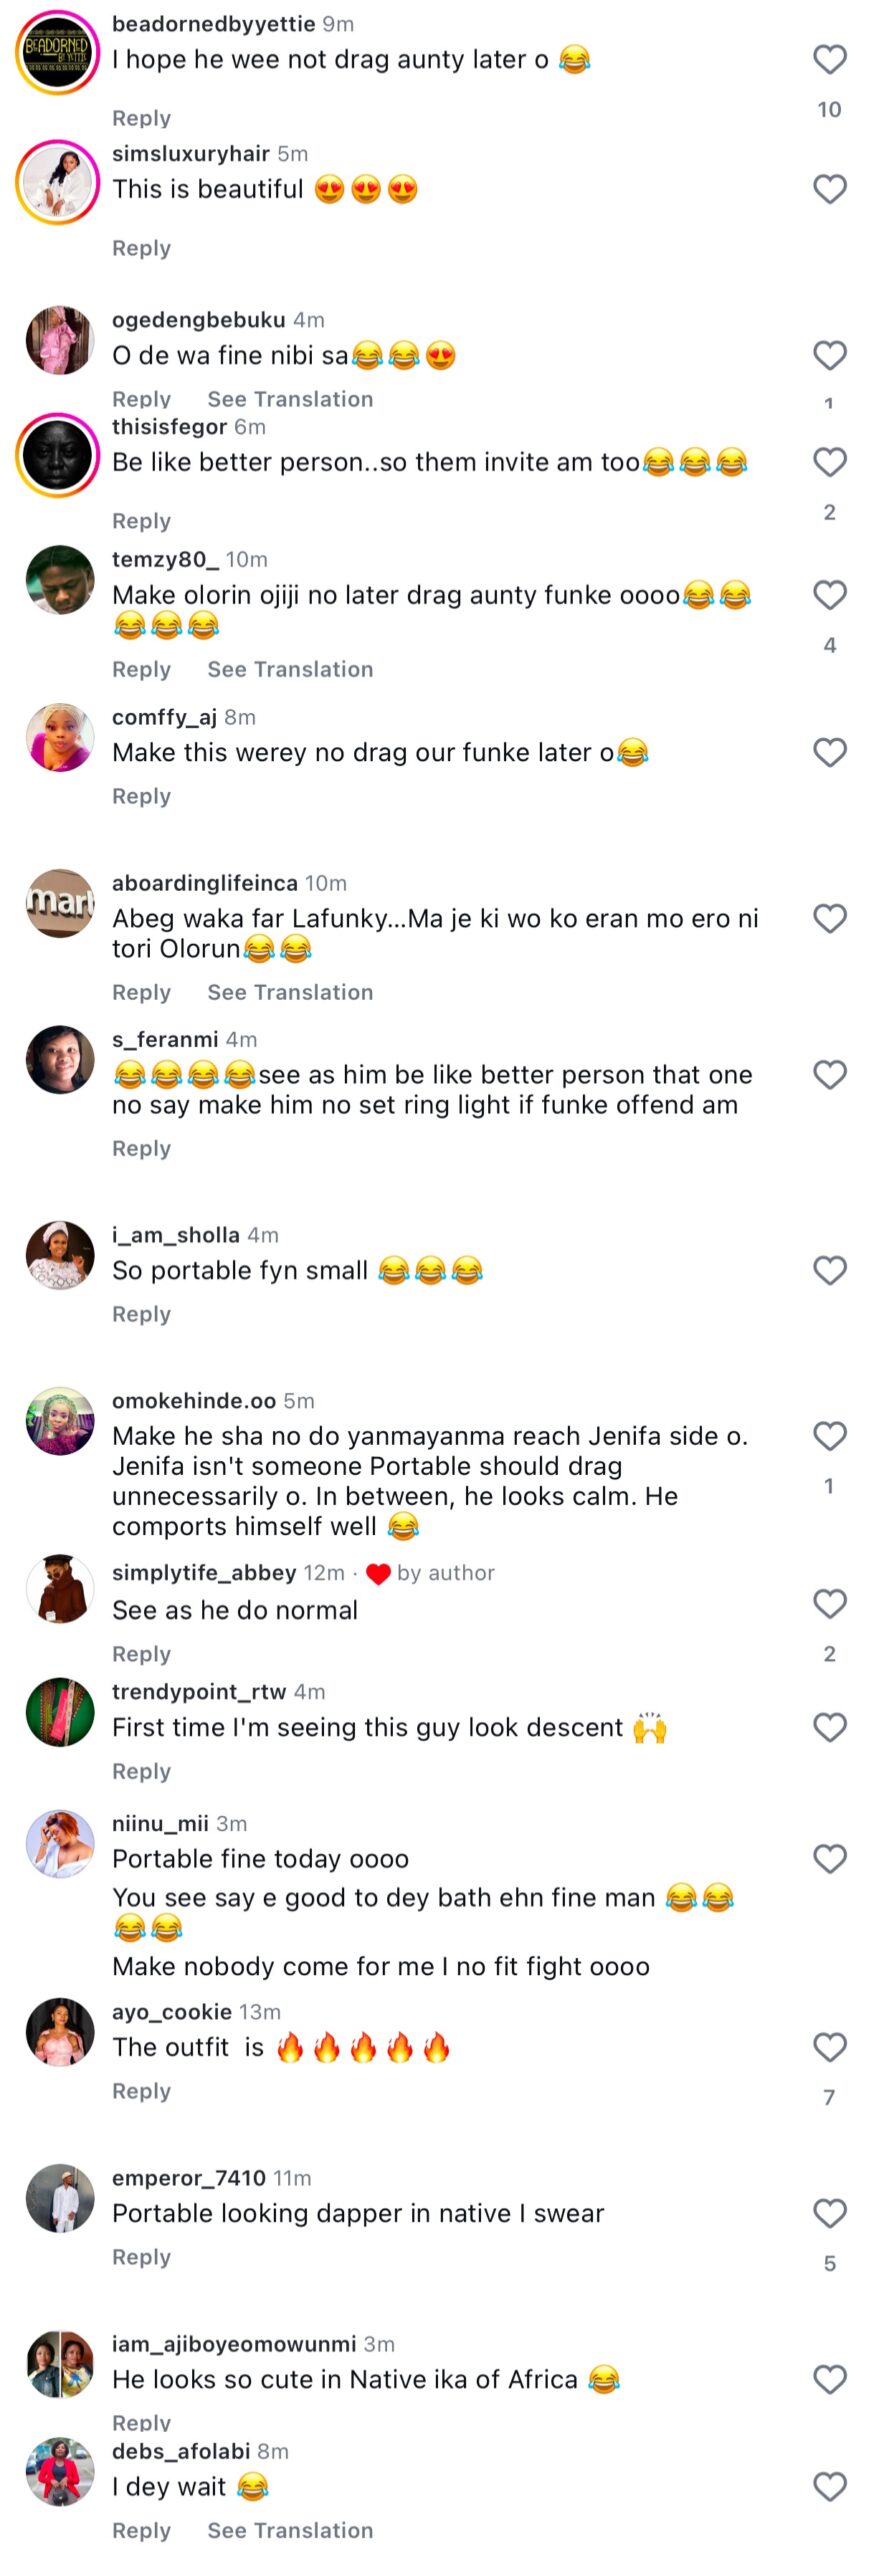
Task: Toggle like on i_am_sholla's comment
Action: pyautogui.click(x=829, y=1270)
